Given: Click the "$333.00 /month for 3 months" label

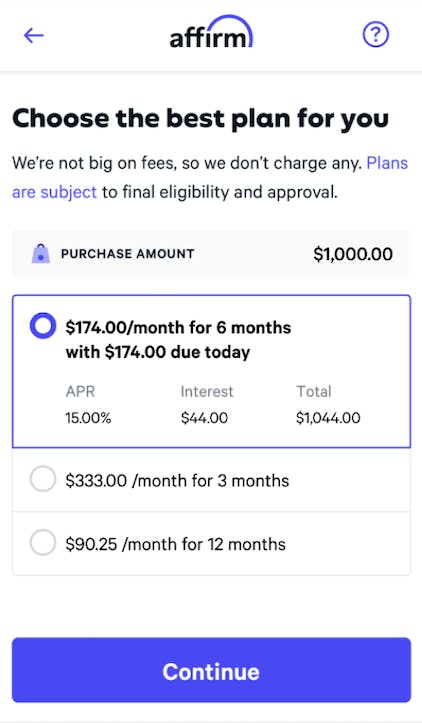Looking at the screenshot, I should 177,481.
